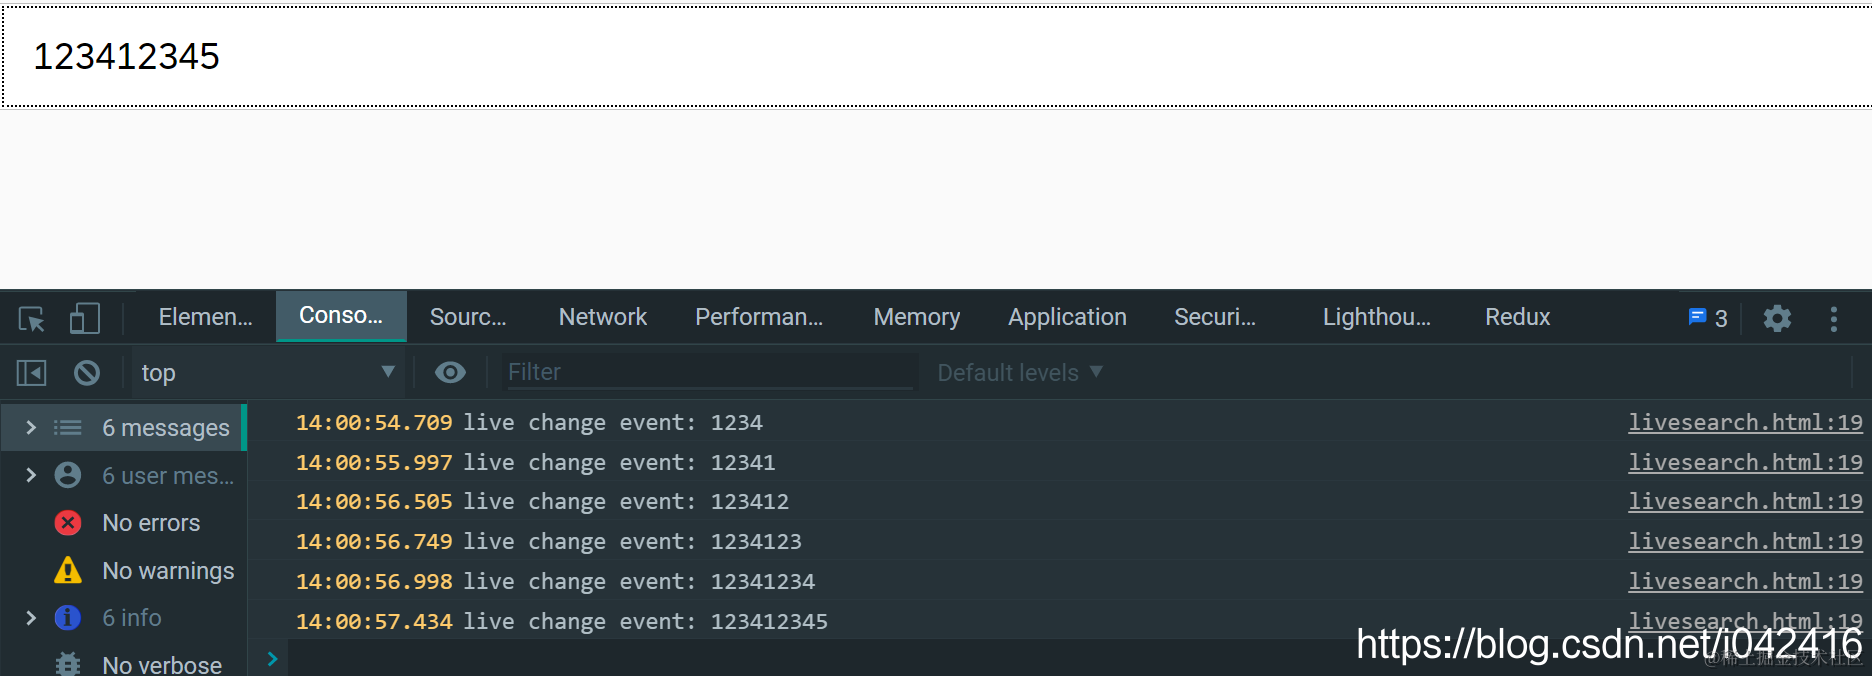Expand the 6 user messages group
This screenshot has height=676, width=1872.
(31, 475)
